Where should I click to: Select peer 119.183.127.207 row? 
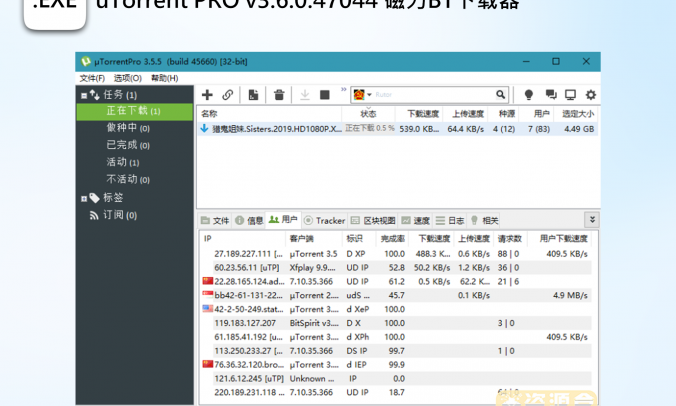pos(397,323)
